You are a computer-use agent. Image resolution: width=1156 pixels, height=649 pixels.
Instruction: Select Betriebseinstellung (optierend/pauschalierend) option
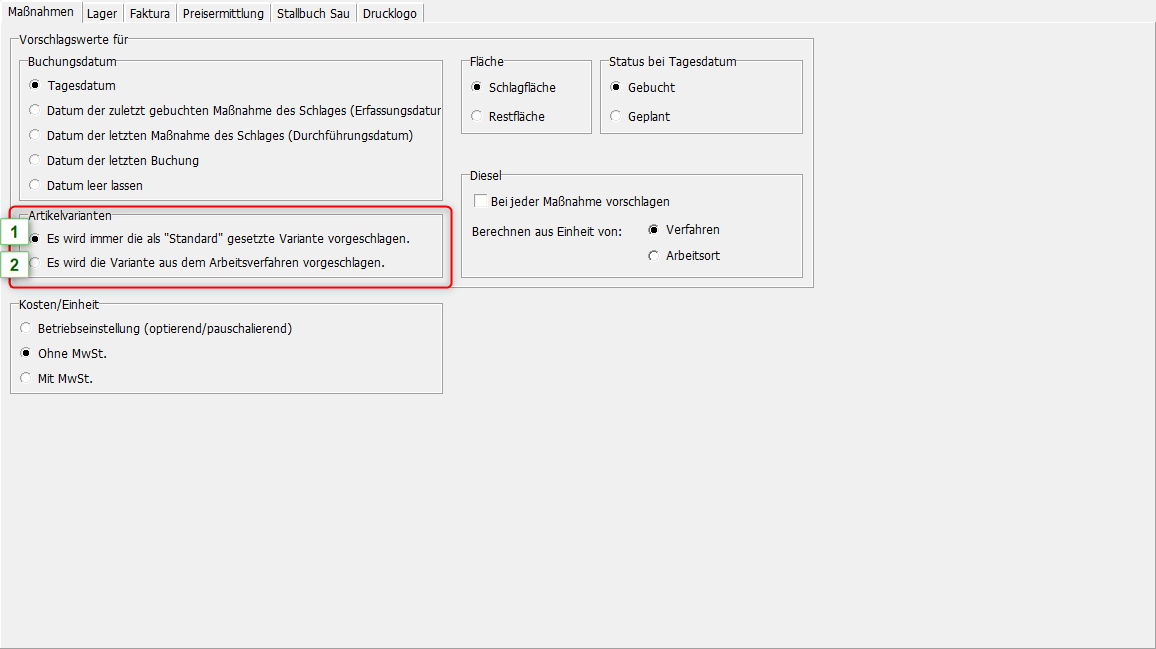tap(26, 328)
